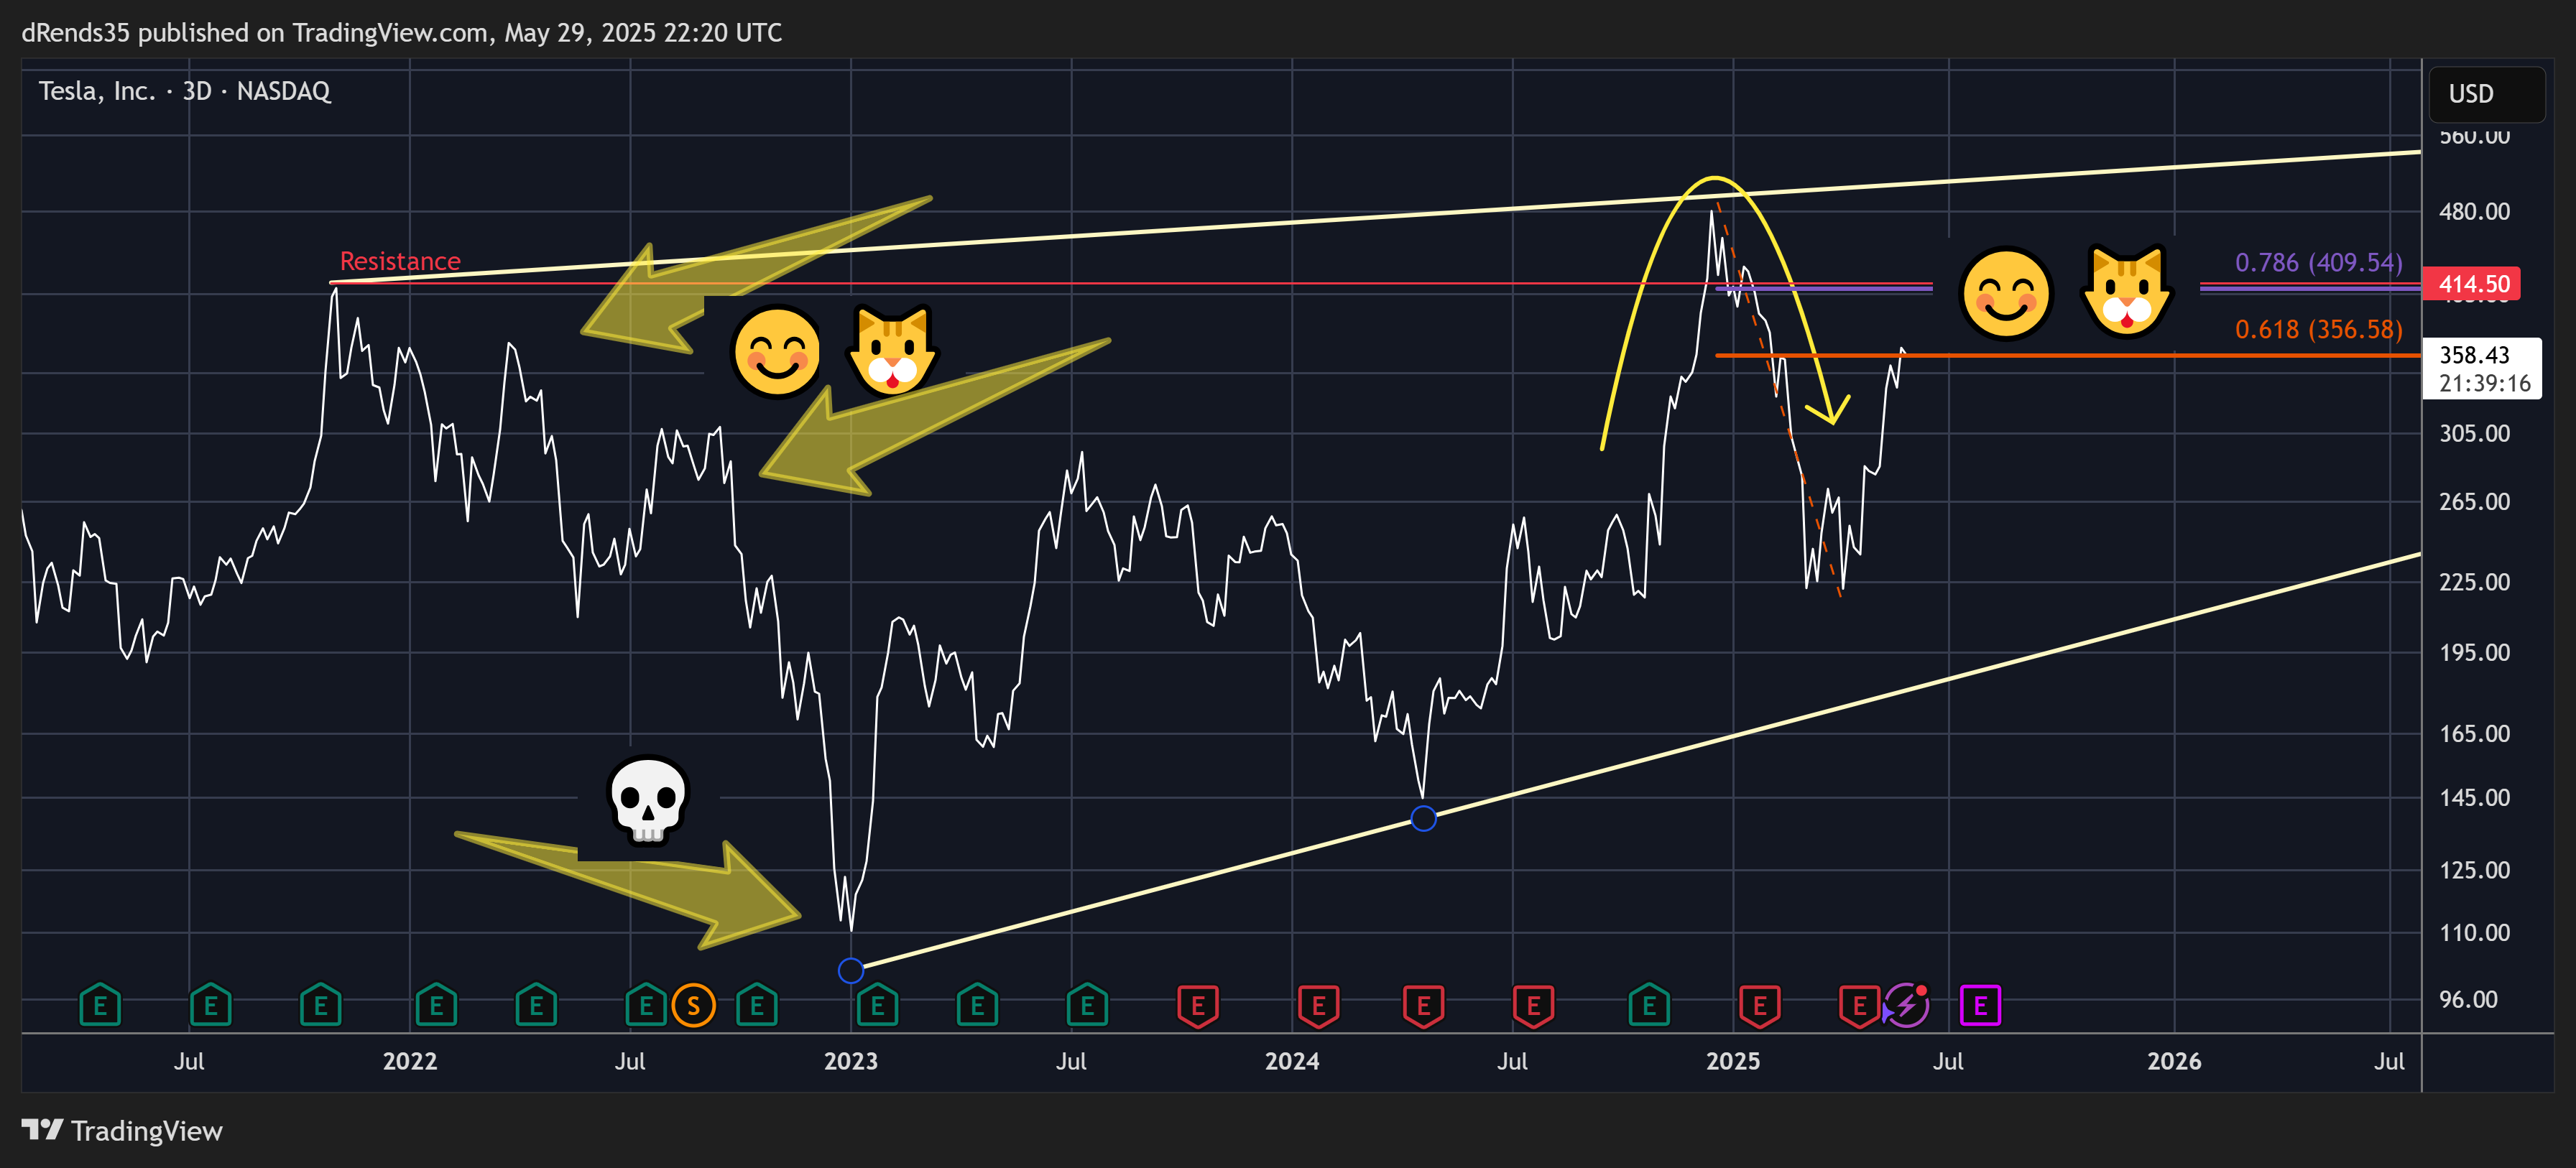Click the green earnings marker above Jul 2021

(x=210, y=1005)
